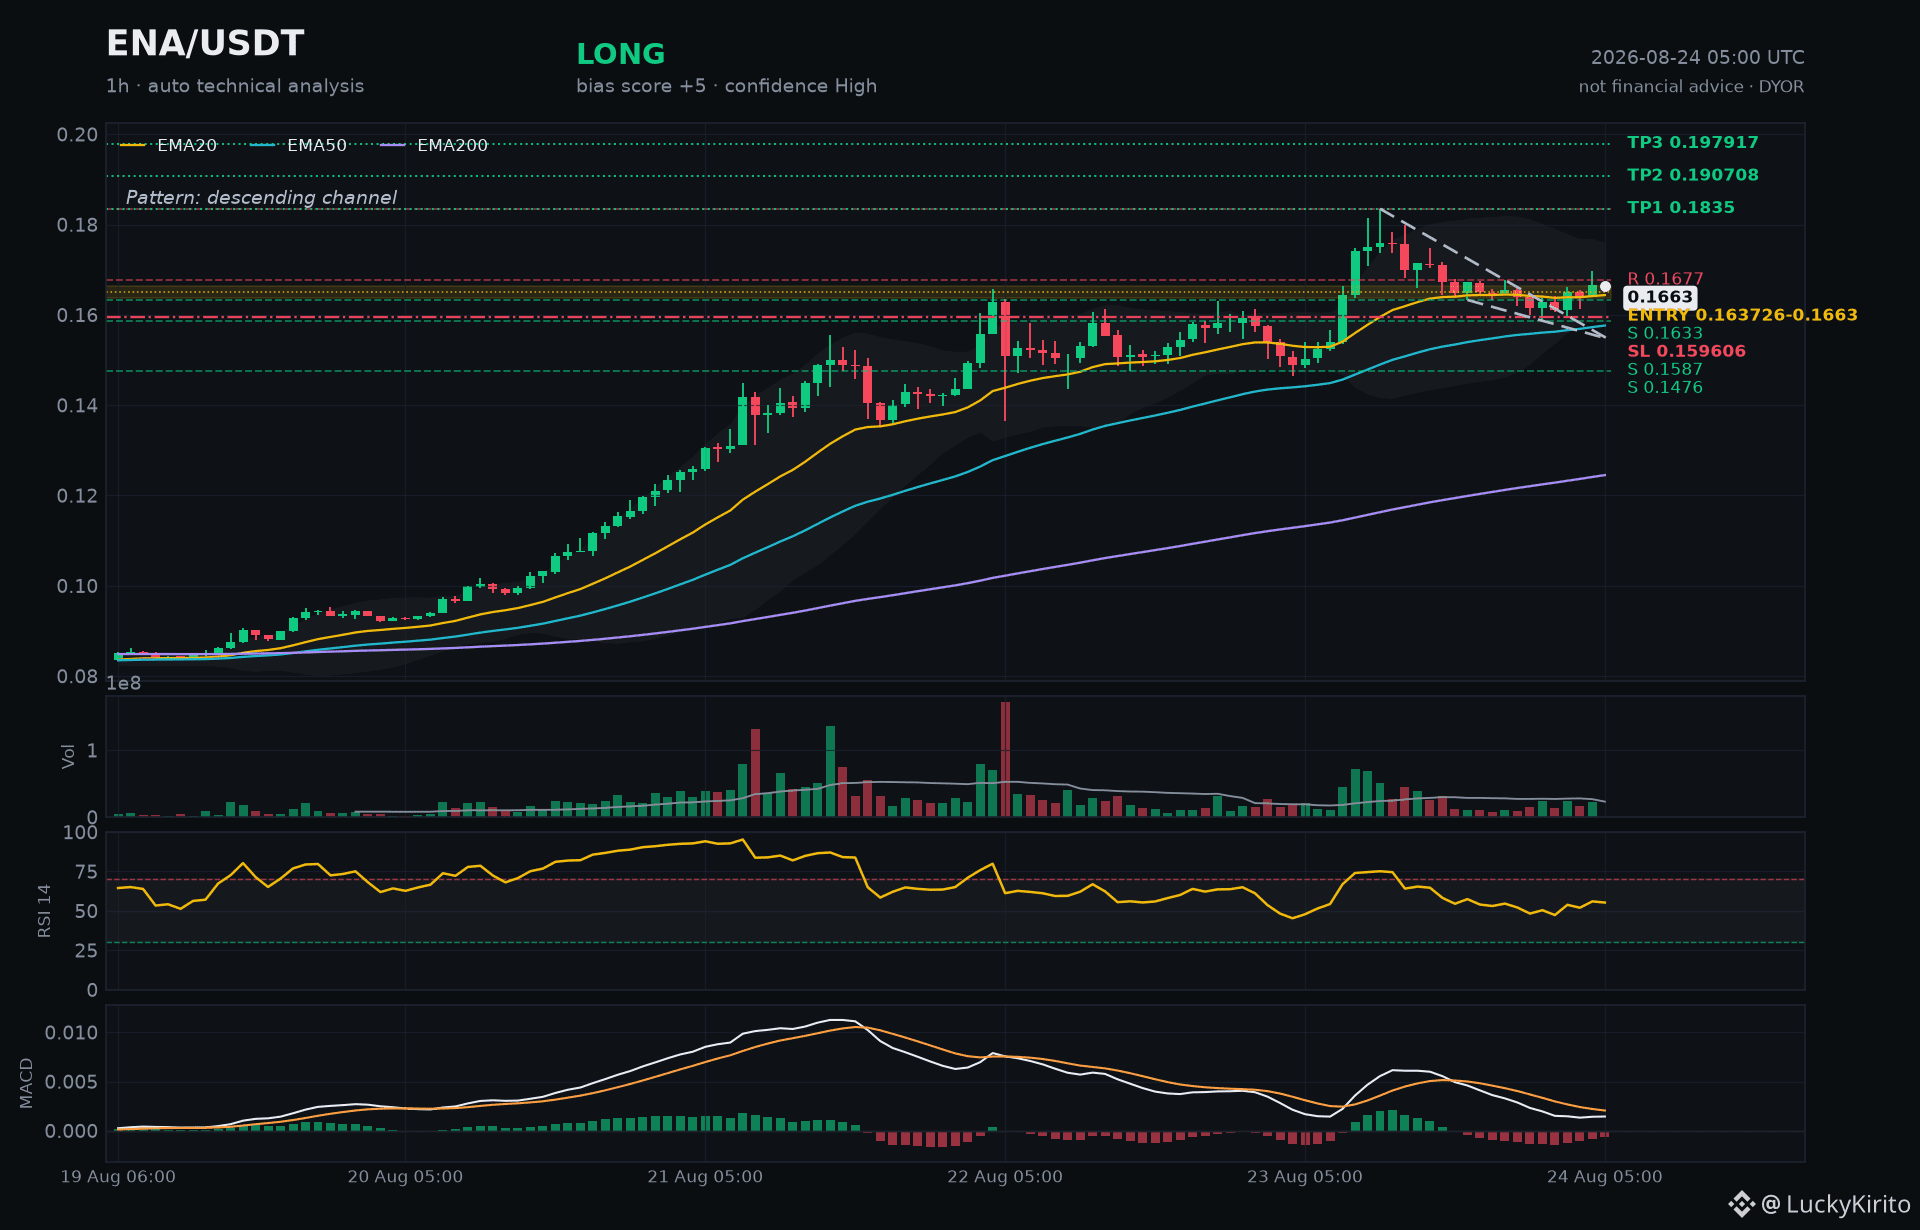Click the ENTRY 0.163726-0.1663 label
The width and height of the screenshot is (1920, 1230).
1742,315
